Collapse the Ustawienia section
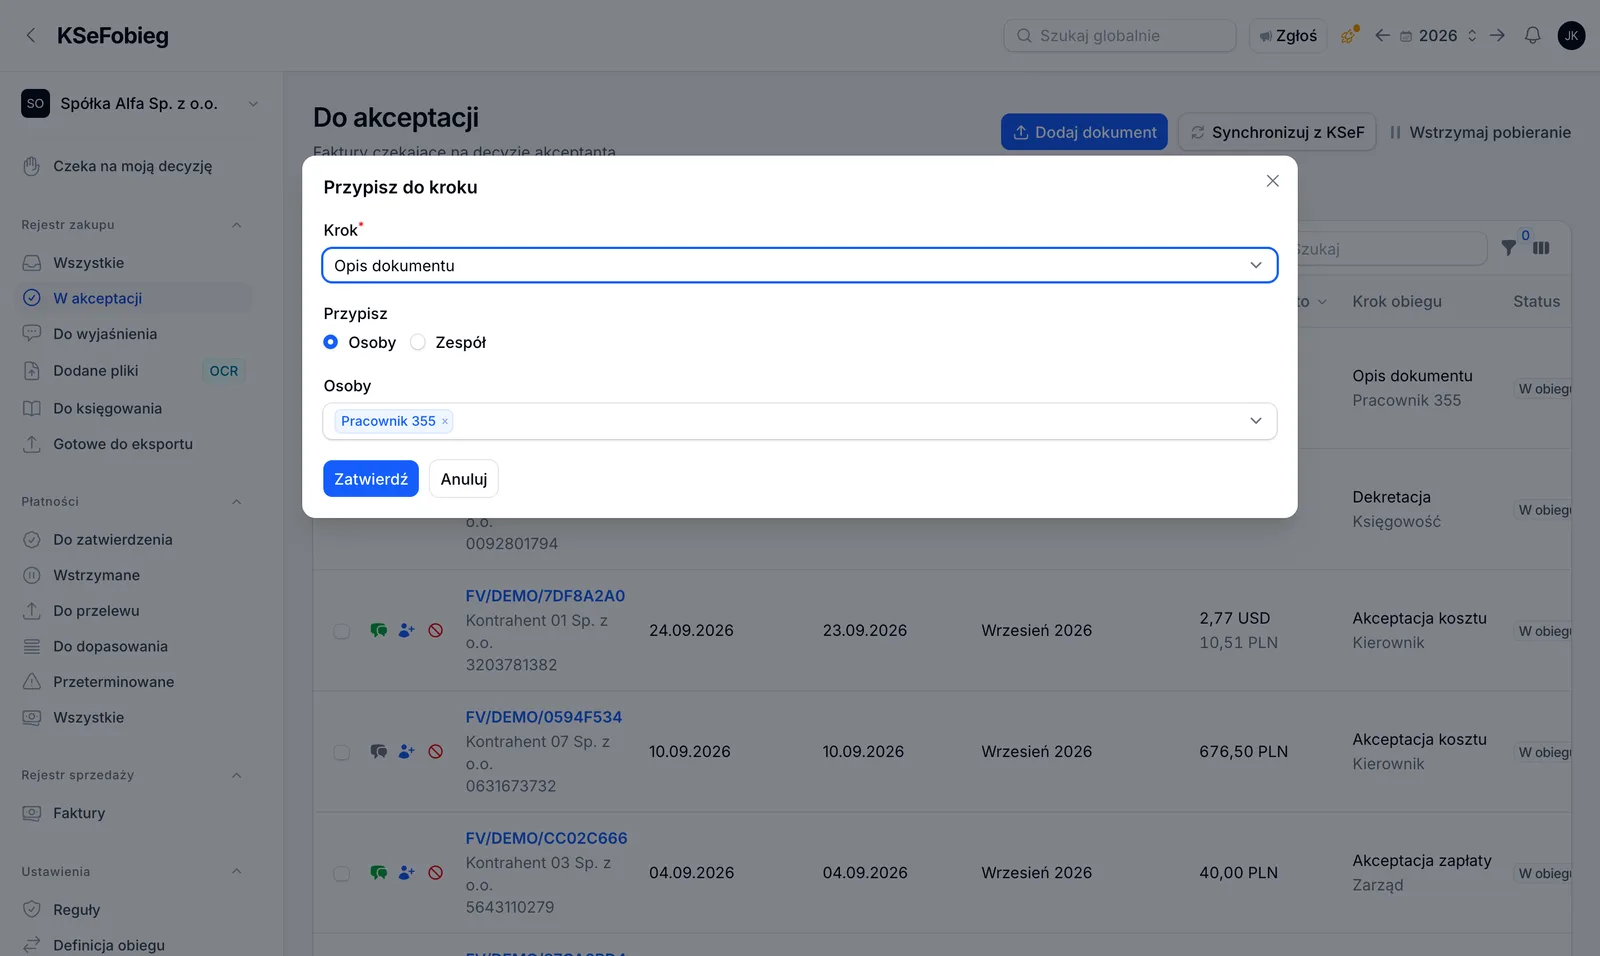Viewport: 1600px width, 956px height. pos(237,872)
